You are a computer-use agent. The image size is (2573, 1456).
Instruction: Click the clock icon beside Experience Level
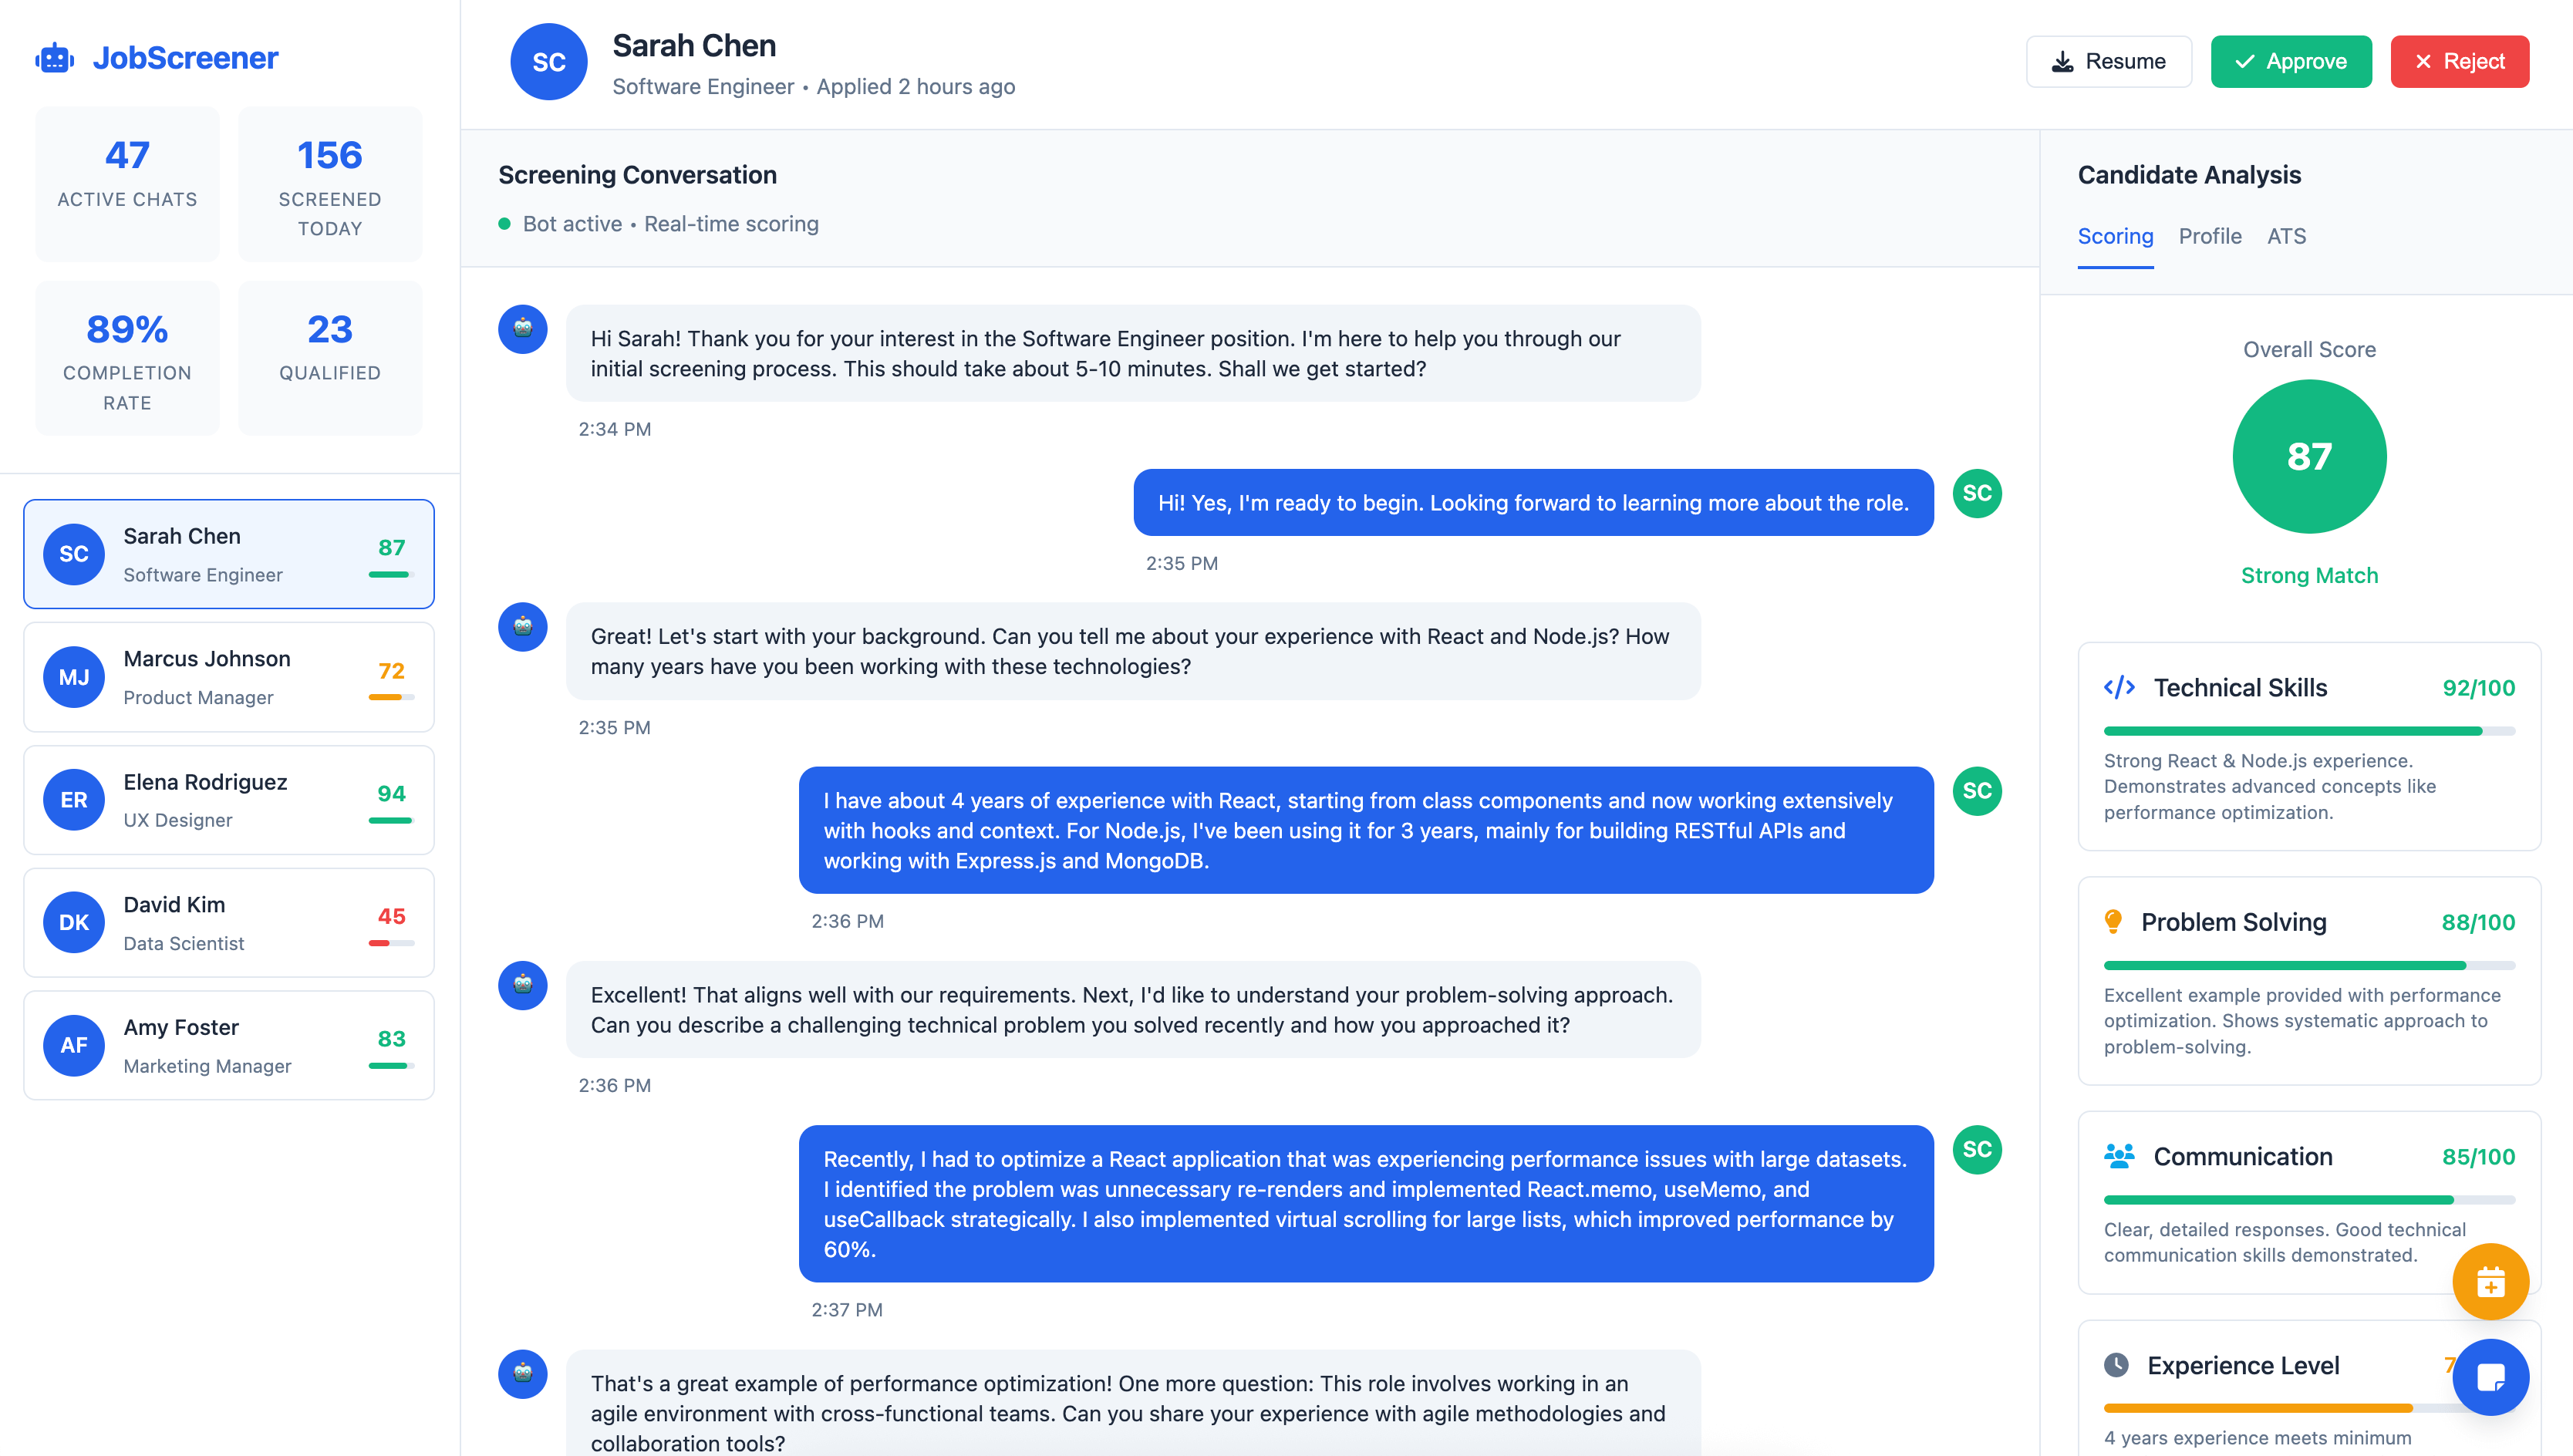2116,1364
